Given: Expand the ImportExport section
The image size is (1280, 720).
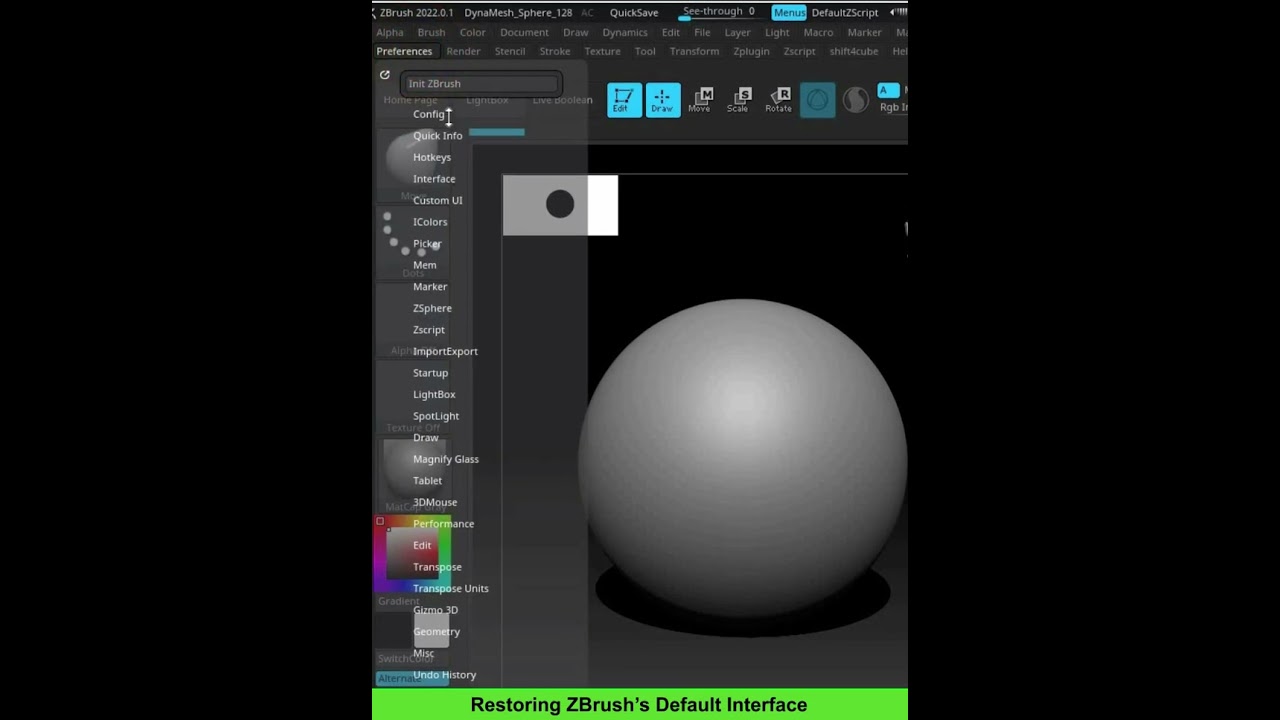Looking at the screenshot, I should (445, 351).
